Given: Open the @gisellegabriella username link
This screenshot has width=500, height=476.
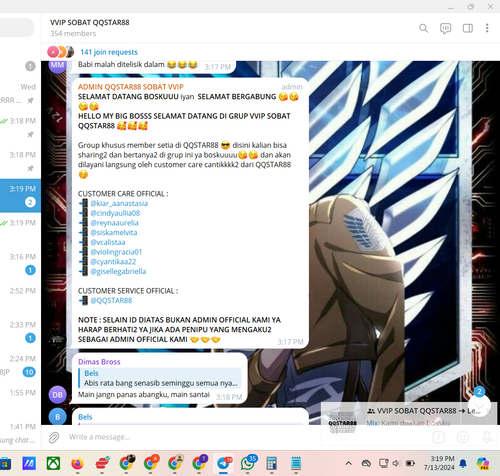Looking at the screenshot, I should [118, 271].
